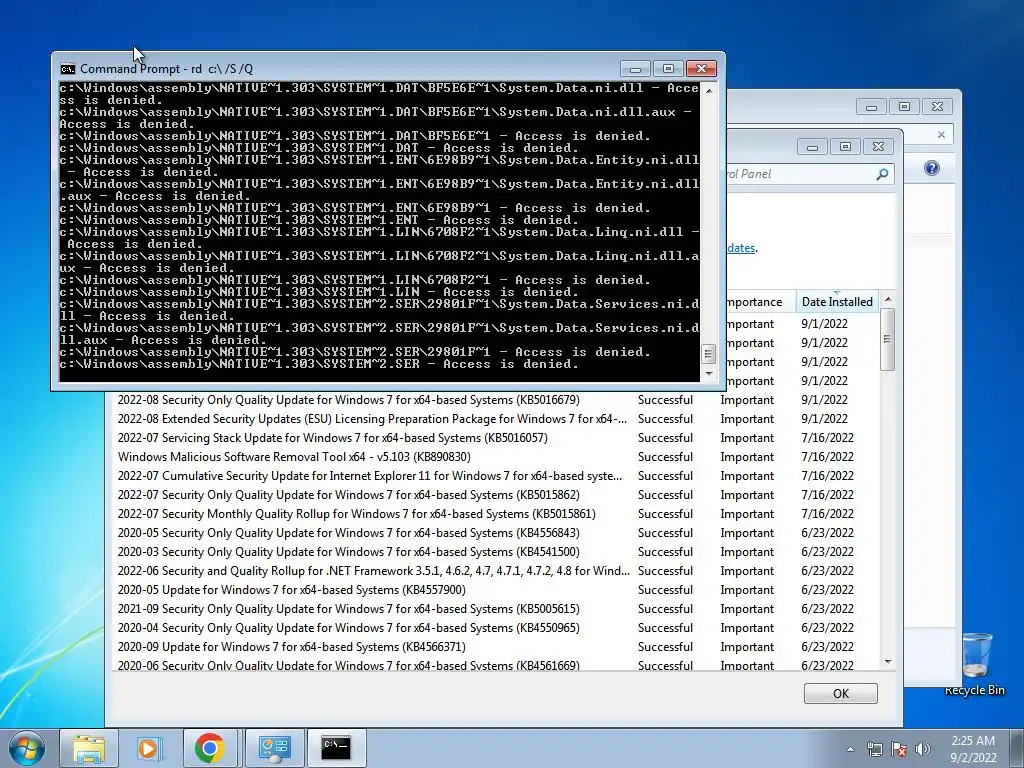Select Servicing Stack Update KB5016057 row
The image size is (1024, 768).
click(494, 438)
